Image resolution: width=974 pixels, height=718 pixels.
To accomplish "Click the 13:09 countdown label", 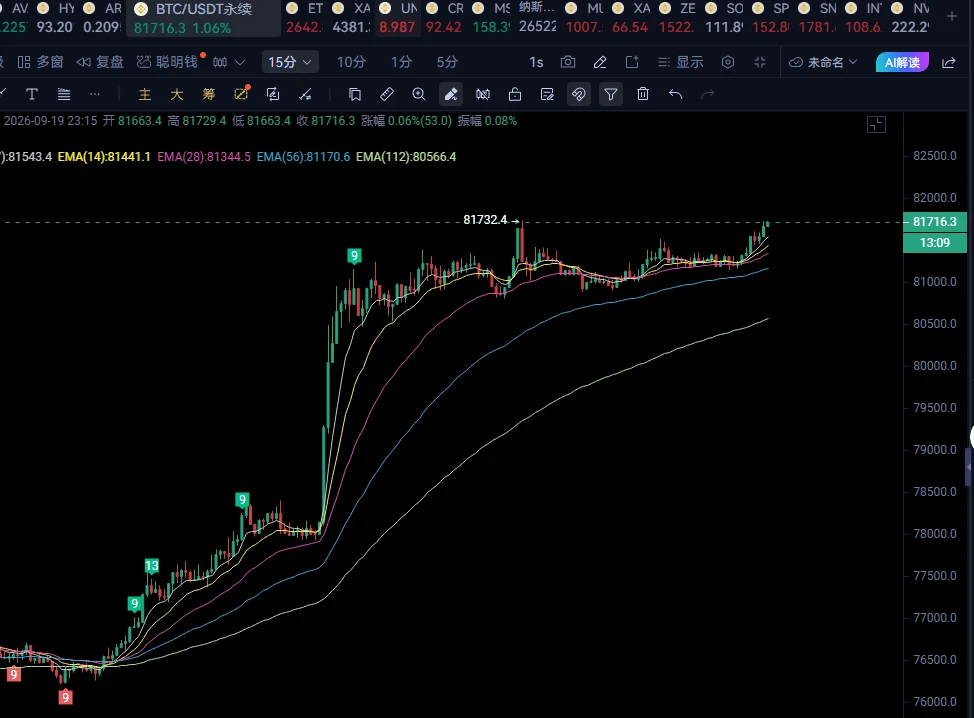I will (x=934, y=243).
